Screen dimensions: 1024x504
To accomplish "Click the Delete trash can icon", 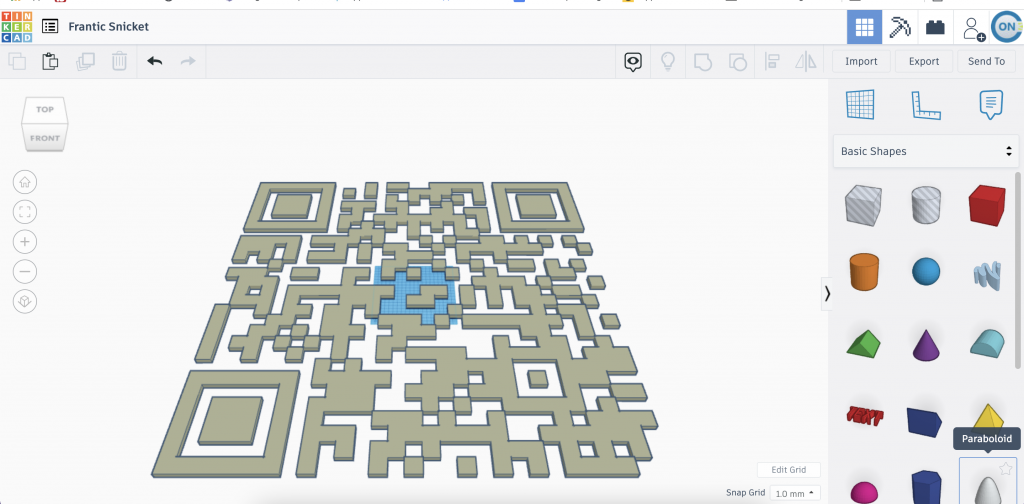I will click(x=119, y=61).
